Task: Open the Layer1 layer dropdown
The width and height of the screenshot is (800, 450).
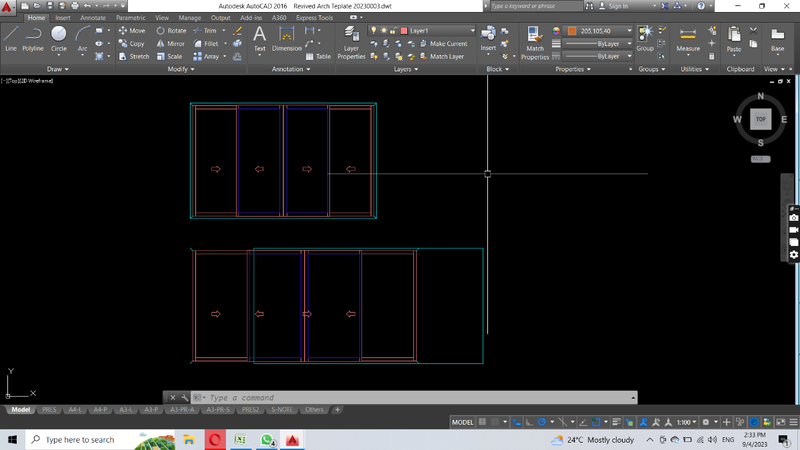Action: pos(438,31)
